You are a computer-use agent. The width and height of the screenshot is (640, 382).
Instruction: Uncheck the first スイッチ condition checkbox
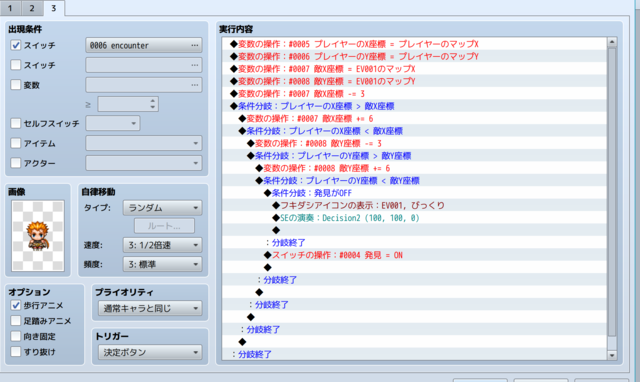(x=16, y=45)
